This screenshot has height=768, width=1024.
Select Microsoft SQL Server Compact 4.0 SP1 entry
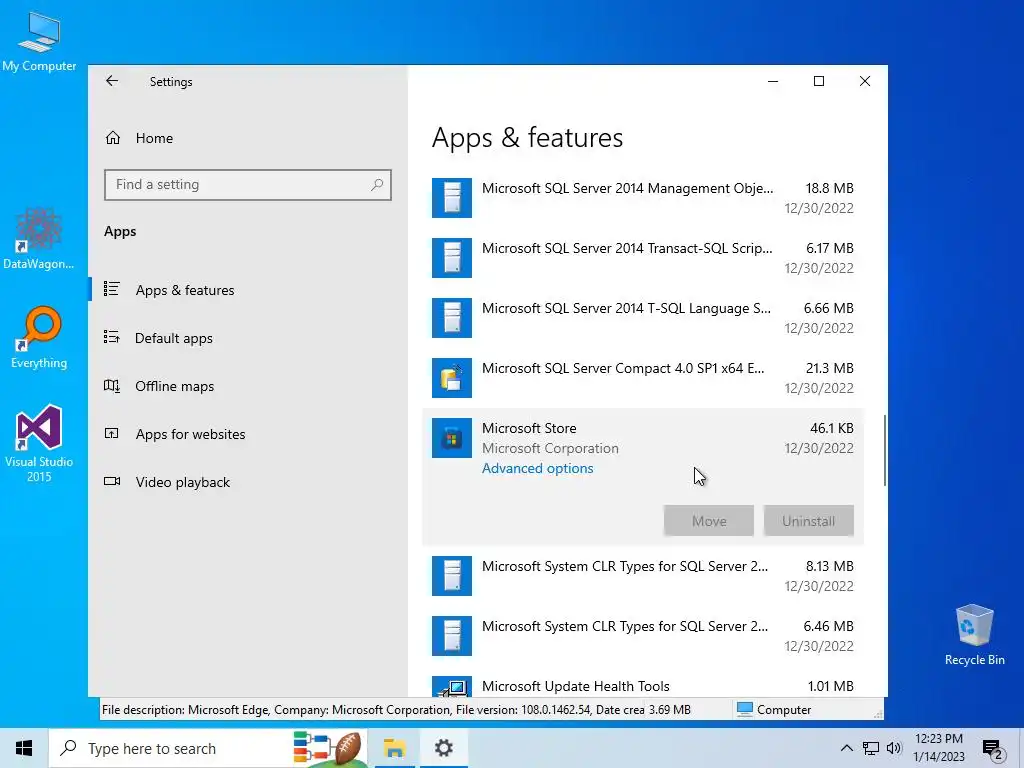[x=643, y=378]
